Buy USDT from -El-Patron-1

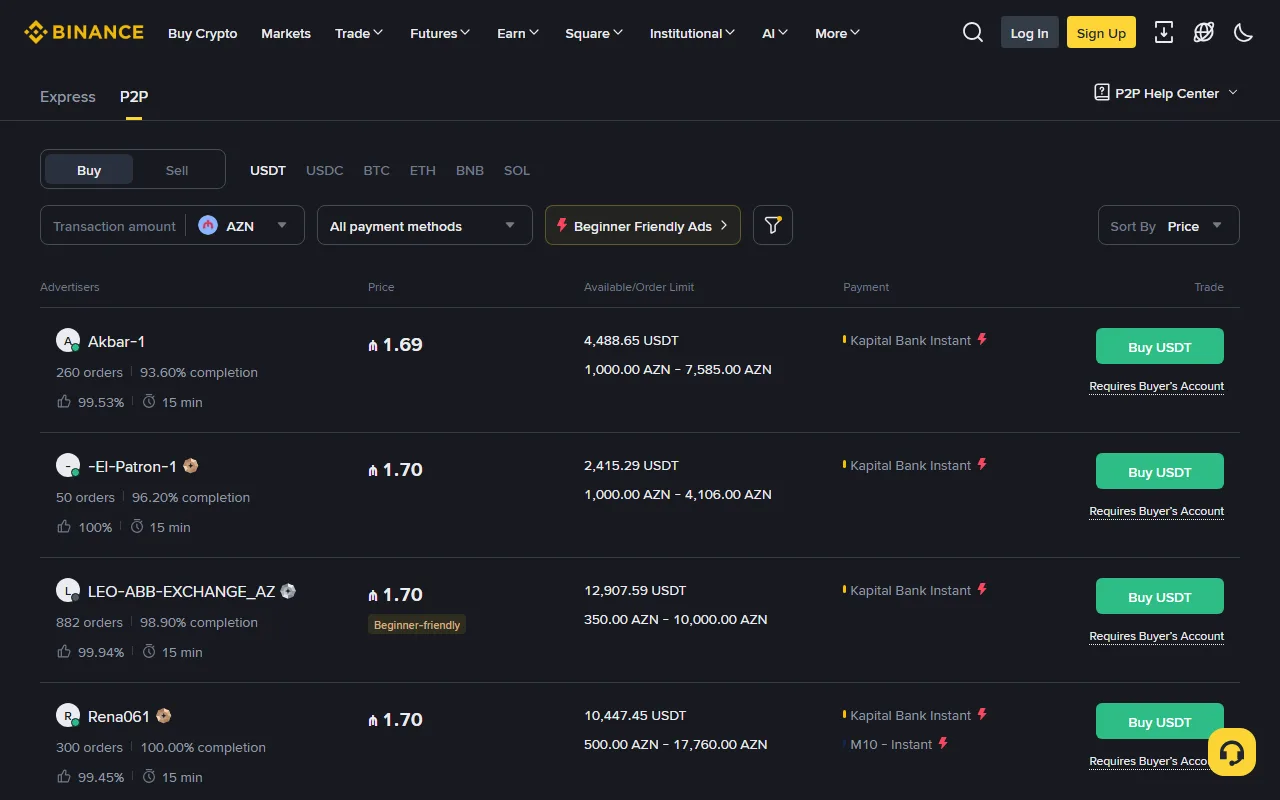pyautogui.click(x=1160, y=471)
